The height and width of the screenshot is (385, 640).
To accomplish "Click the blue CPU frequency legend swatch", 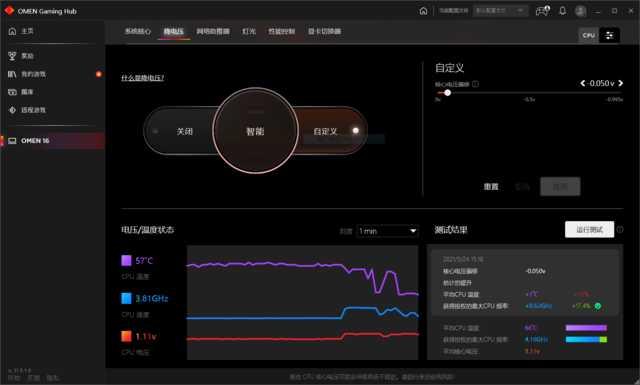I will coord(126,298).
